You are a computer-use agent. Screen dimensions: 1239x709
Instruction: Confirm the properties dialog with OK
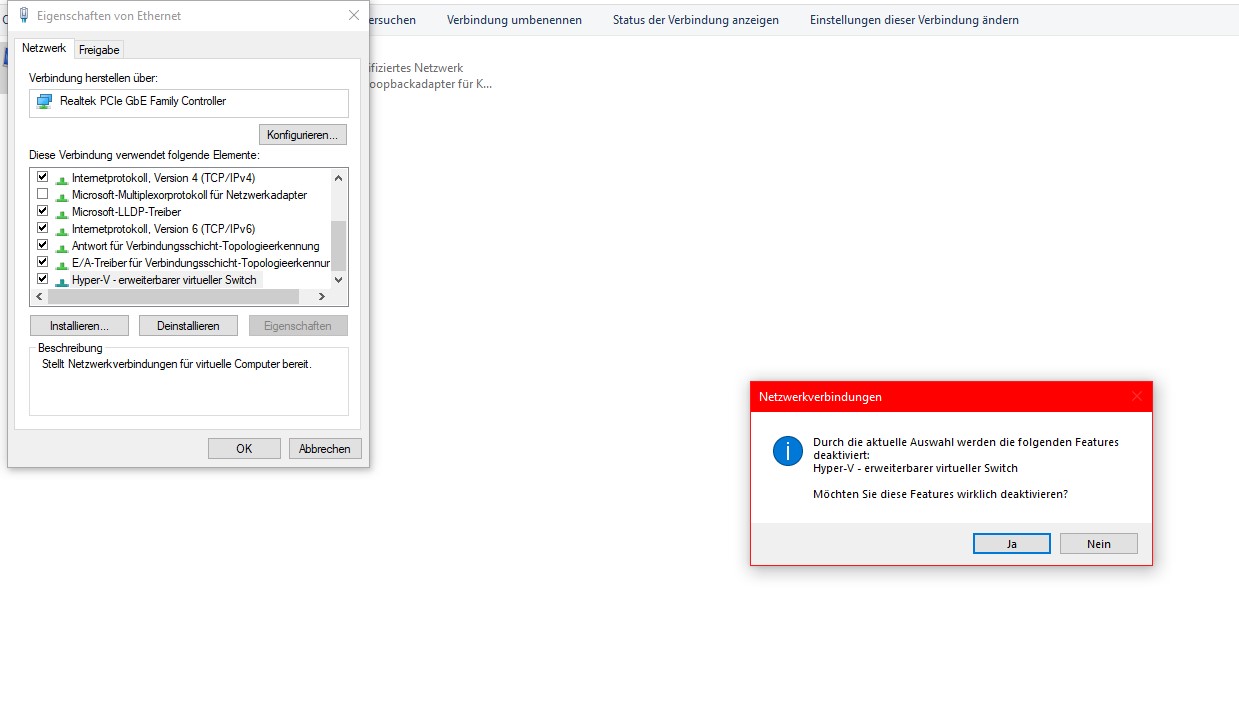[244, 449]
